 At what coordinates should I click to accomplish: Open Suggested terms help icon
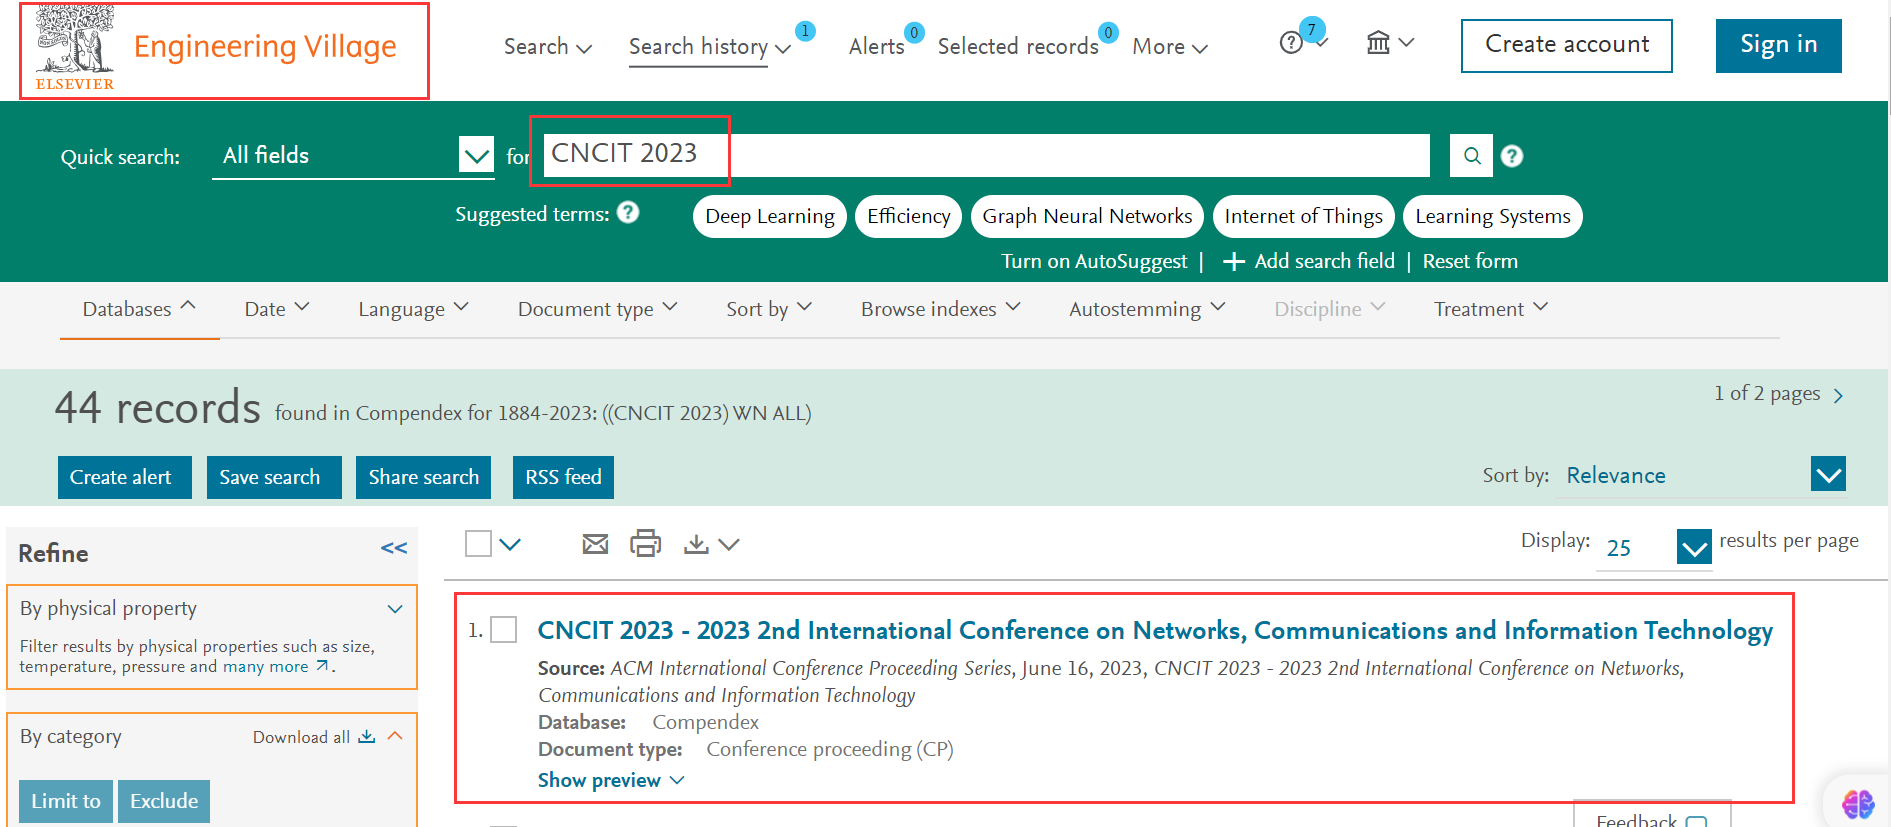(x=628, y=213)
